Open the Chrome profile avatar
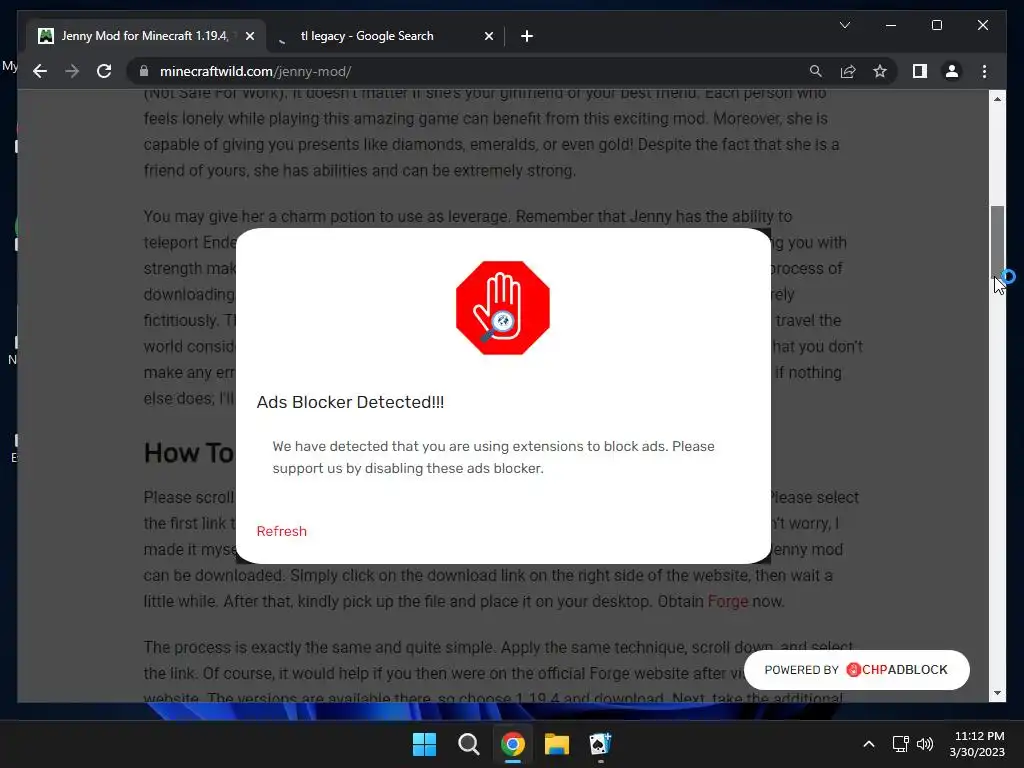The width and height of the screenshot is (1024, 768). tap(952, 71)
